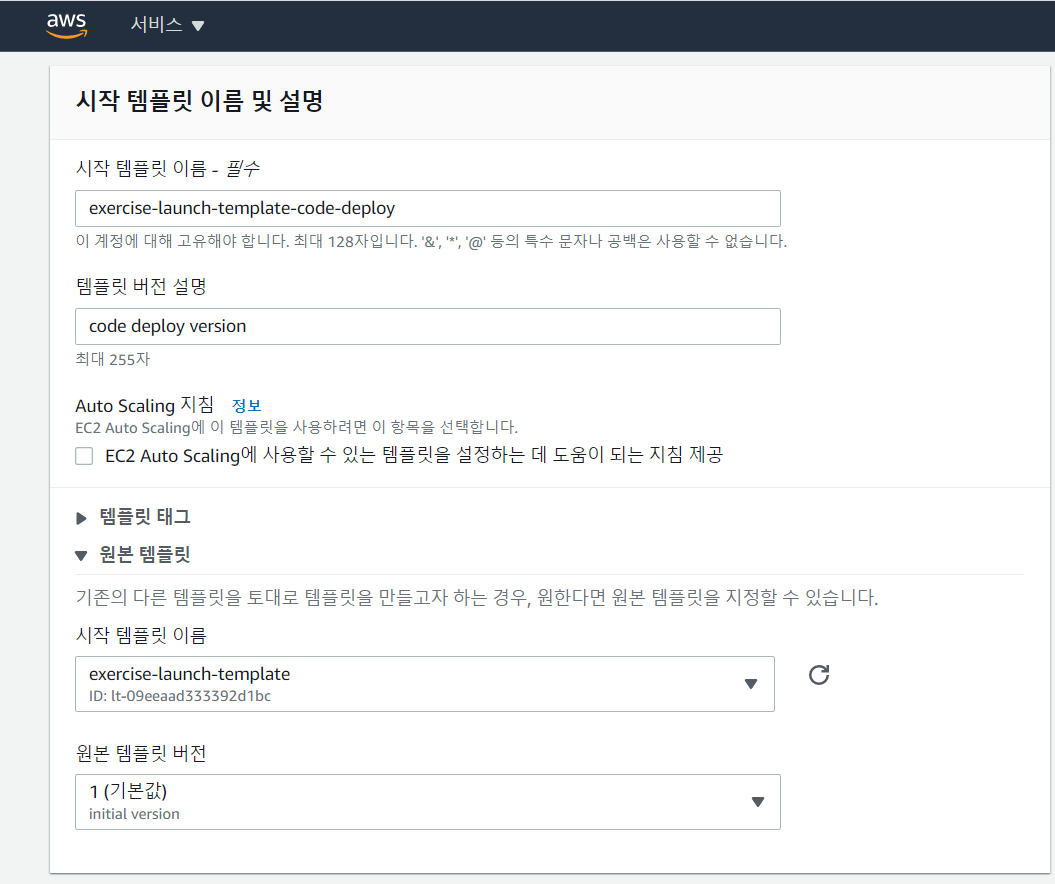Click the template ID lt-09eeaad333392d1bc text
Image resolution: width=1055 pixels, height=884 pixels.
[180, 696]
